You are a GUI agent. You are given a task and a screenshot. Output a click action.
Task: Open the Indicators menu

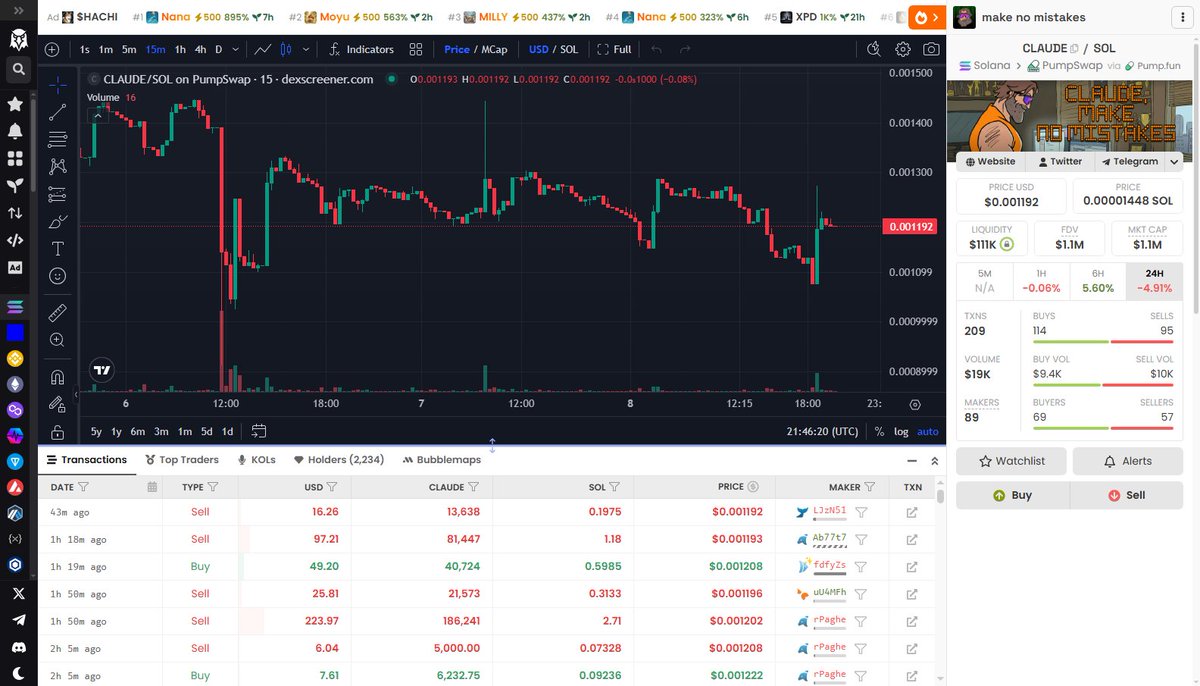point(361,49)
